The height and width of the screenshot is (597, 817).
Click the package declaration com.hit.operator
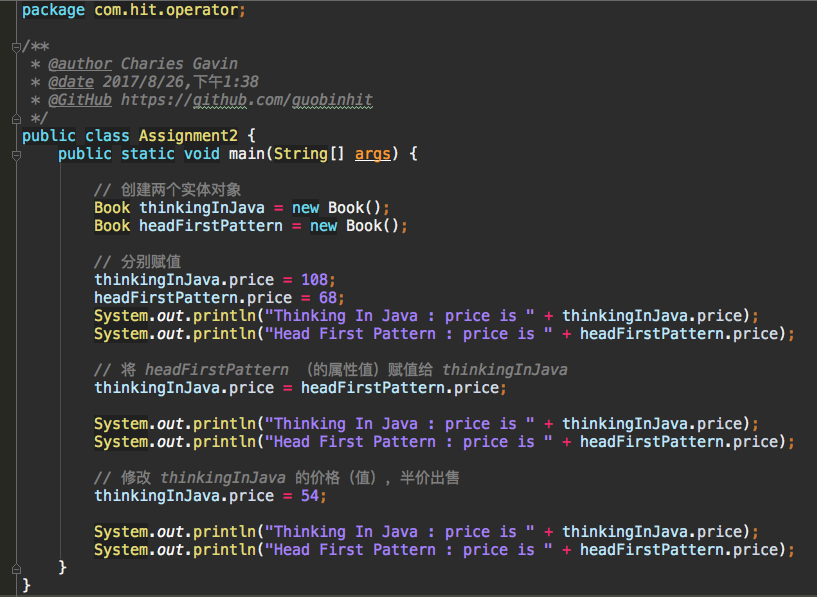pyautogui.click(x=170, y=9)
